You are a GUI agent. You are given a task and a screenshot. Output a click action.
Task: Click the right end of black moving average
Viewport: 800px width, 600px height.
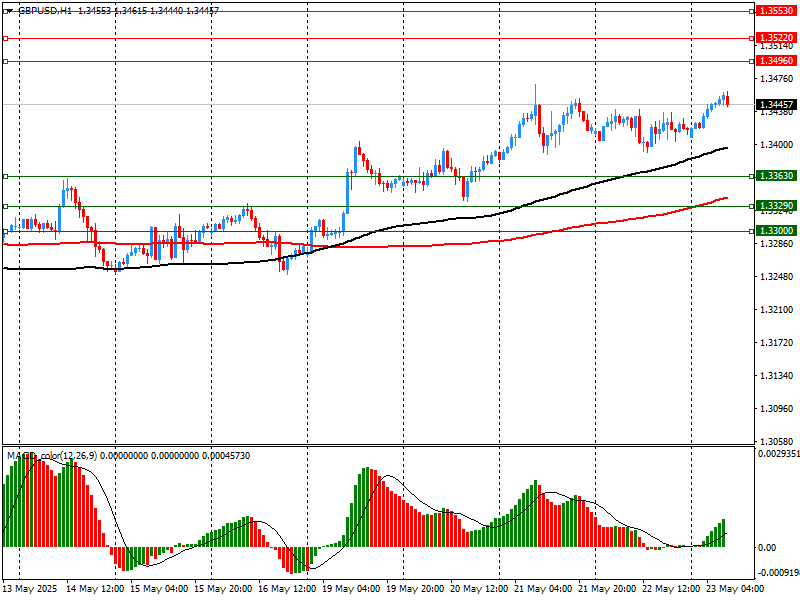point(726,148)
